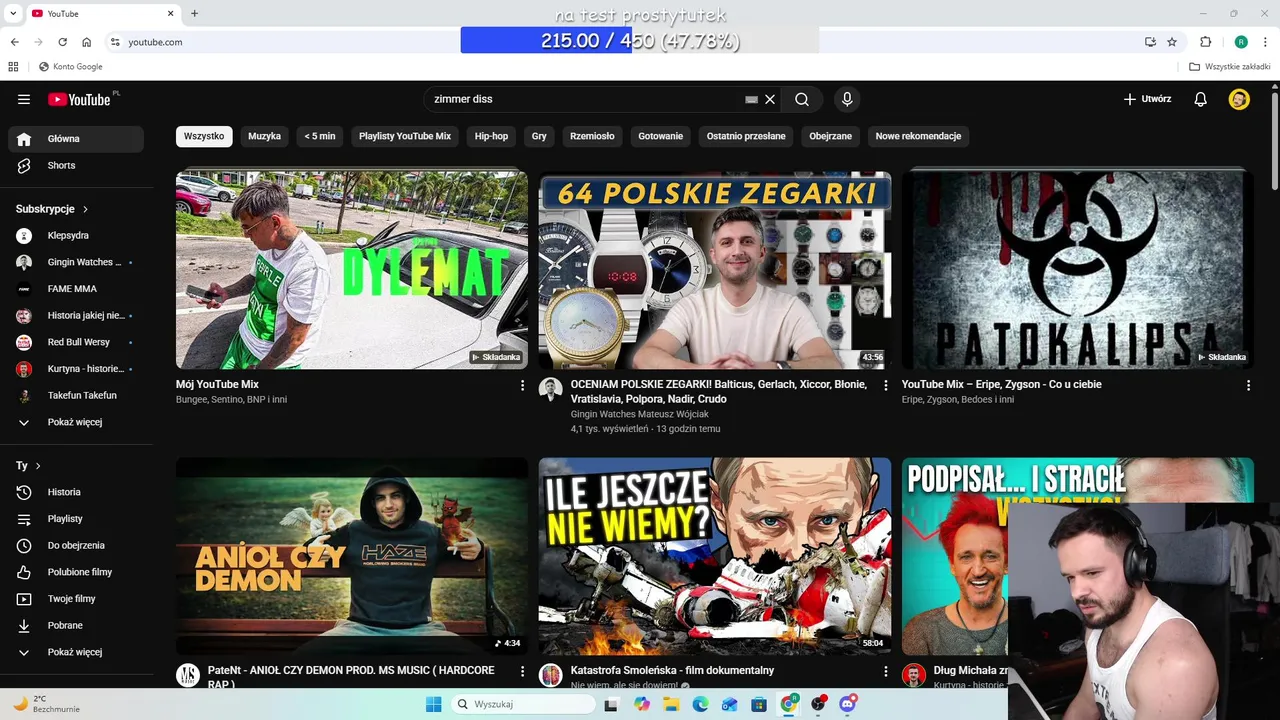The height and width of the screenshot is (720, 1280).
Task: Open Chrome profile R avatar
Action: (1241, 42)
